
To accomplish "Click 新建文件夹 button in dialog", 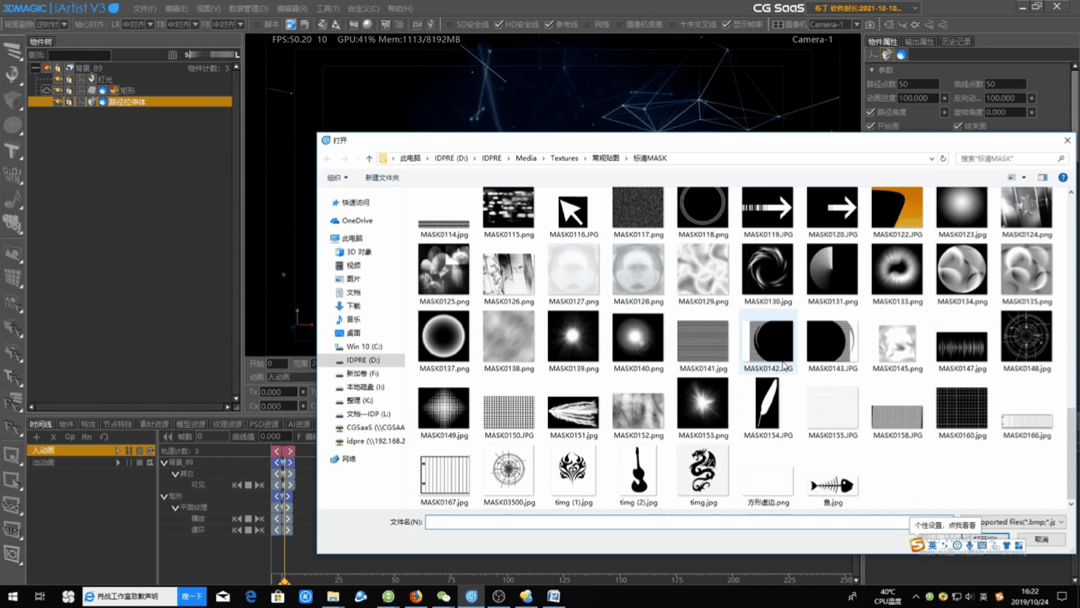I will point(382,178).
